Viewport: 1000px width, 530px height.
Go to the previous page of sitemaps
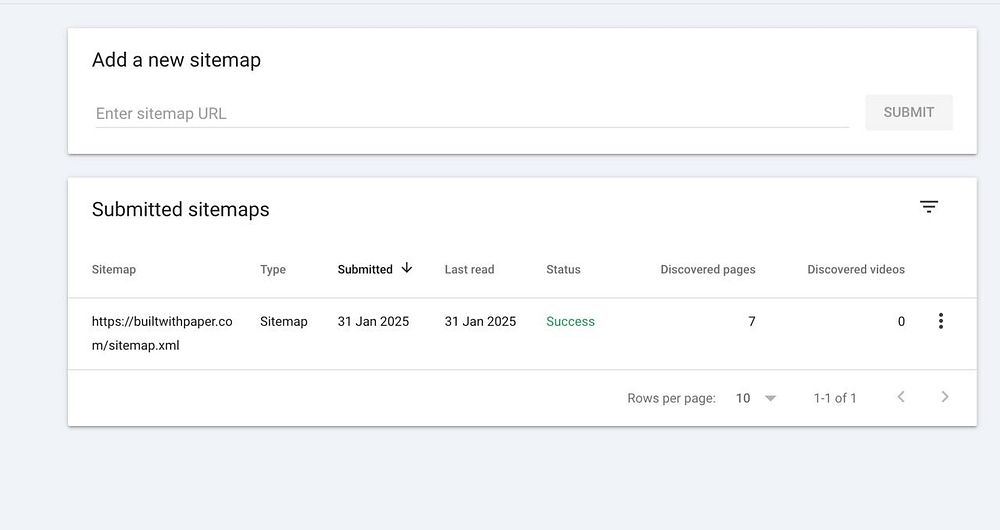[901, 397]
